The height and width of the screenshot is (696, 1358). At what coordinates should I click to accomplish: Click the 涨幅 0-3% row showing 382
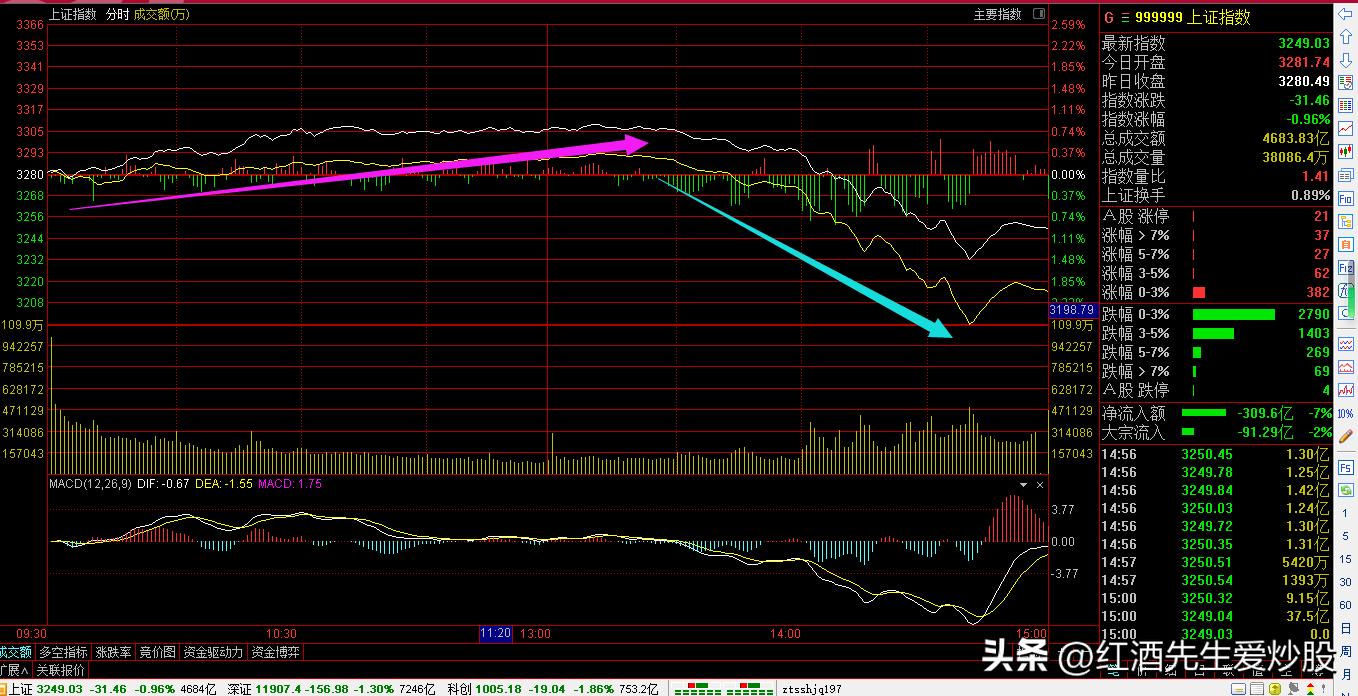coord(1216,292)
